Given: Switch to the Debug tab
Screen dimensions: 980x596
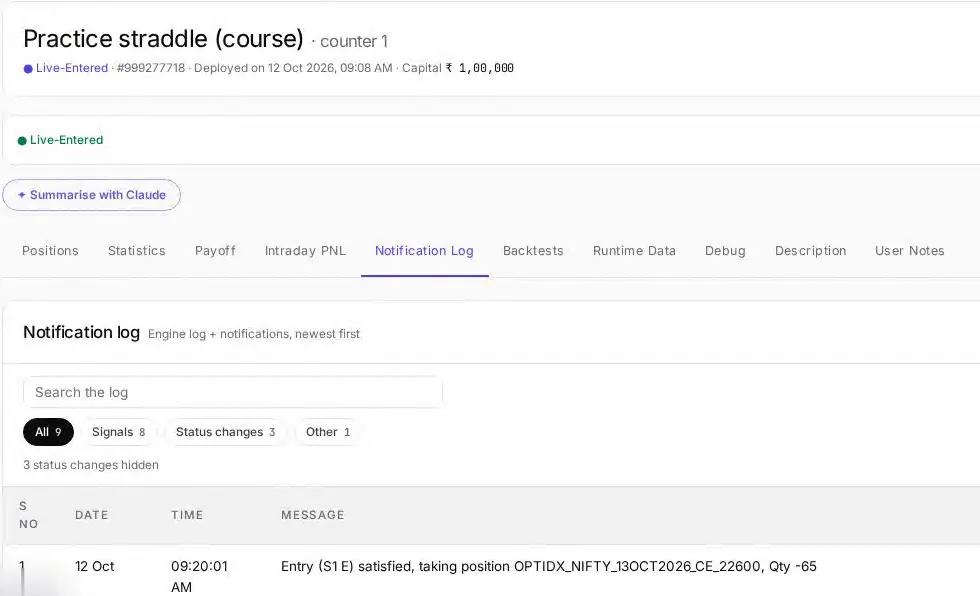Looking at the screenshot, I should click(x=725, y=251).
